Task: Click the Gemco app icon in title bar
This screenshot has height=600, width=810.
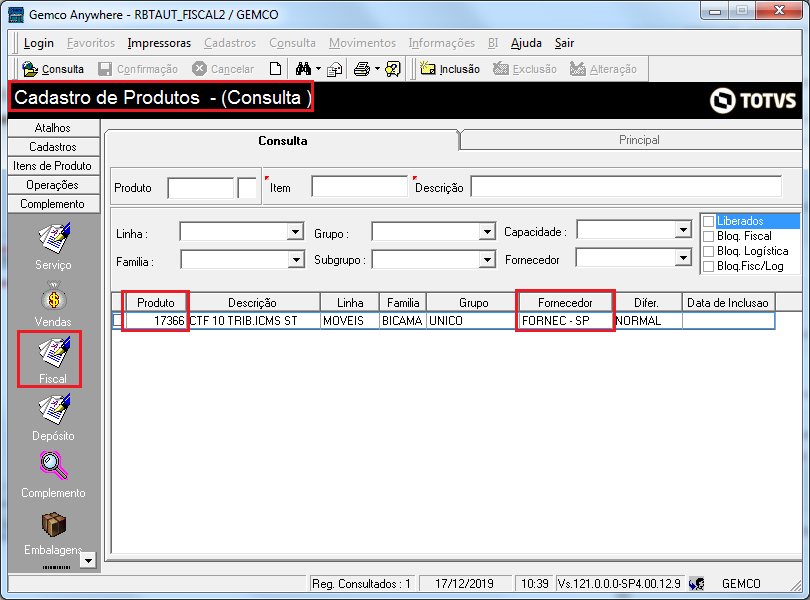Action: point(15,14)
